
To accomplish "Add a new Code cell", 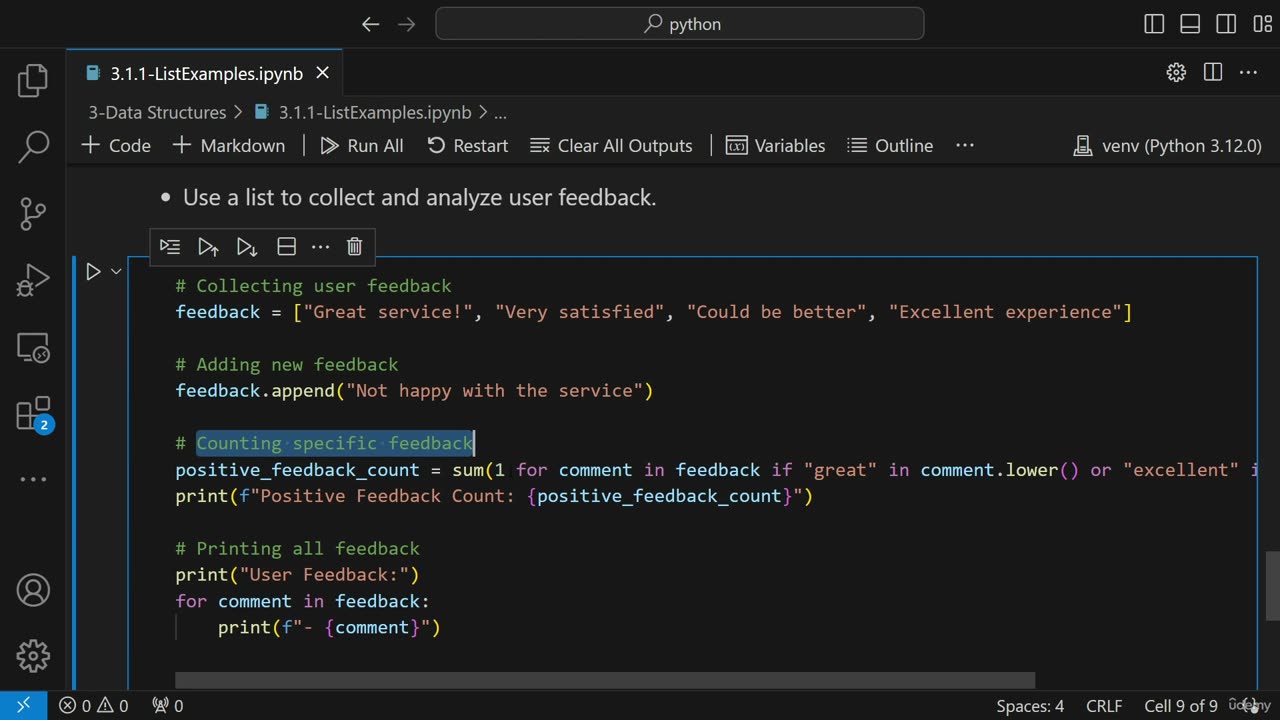I will pyautogui.click(x=116, y=145).
